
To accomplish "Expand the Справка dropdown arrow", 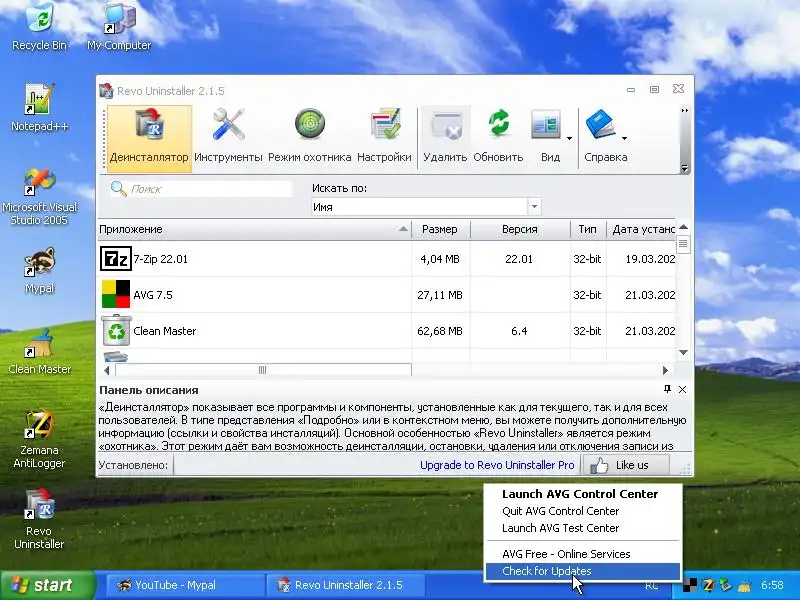I will pos(624,138).
